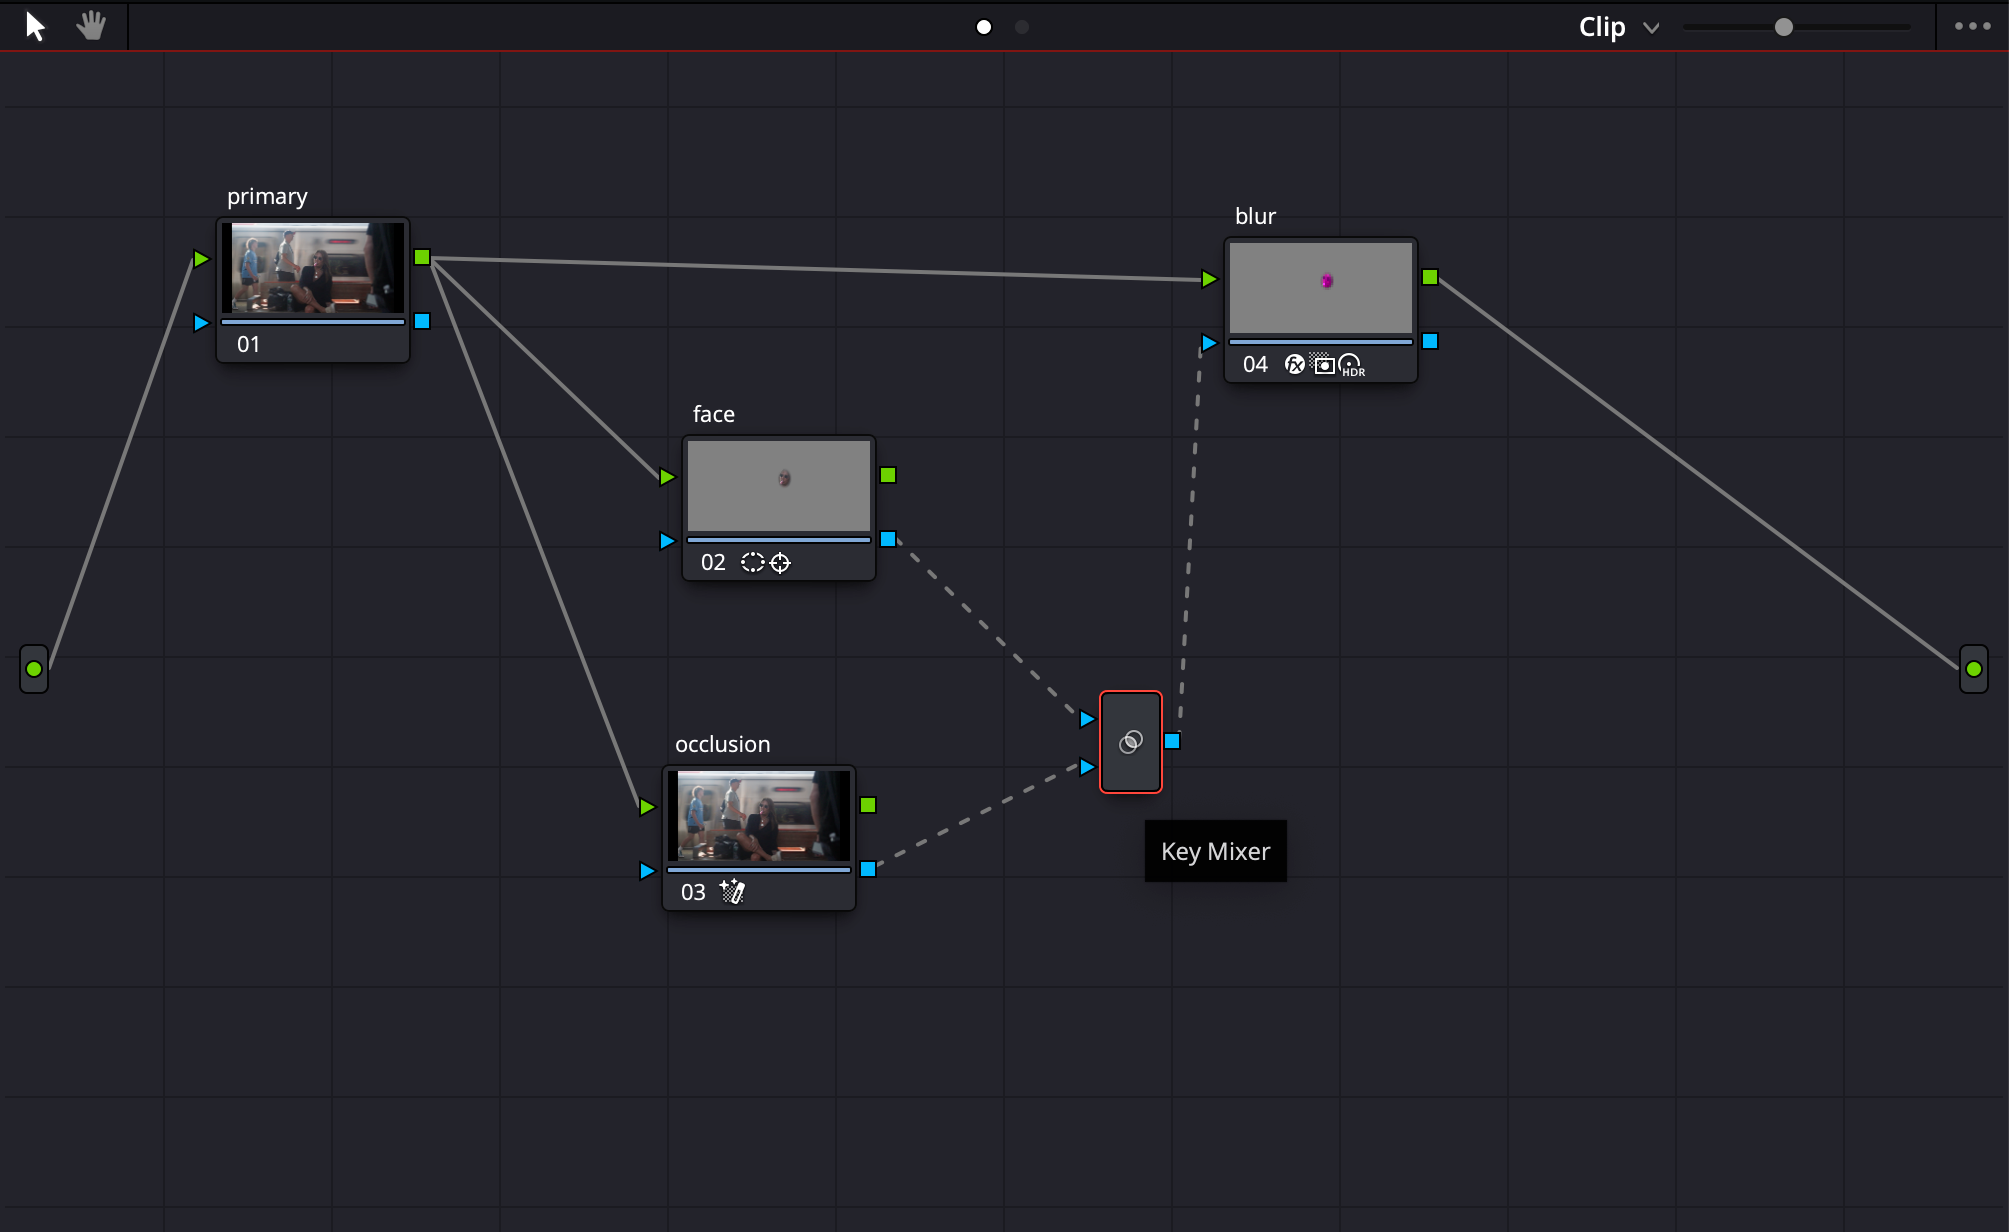Click the Power Window badge on the face node

[755, 562]
